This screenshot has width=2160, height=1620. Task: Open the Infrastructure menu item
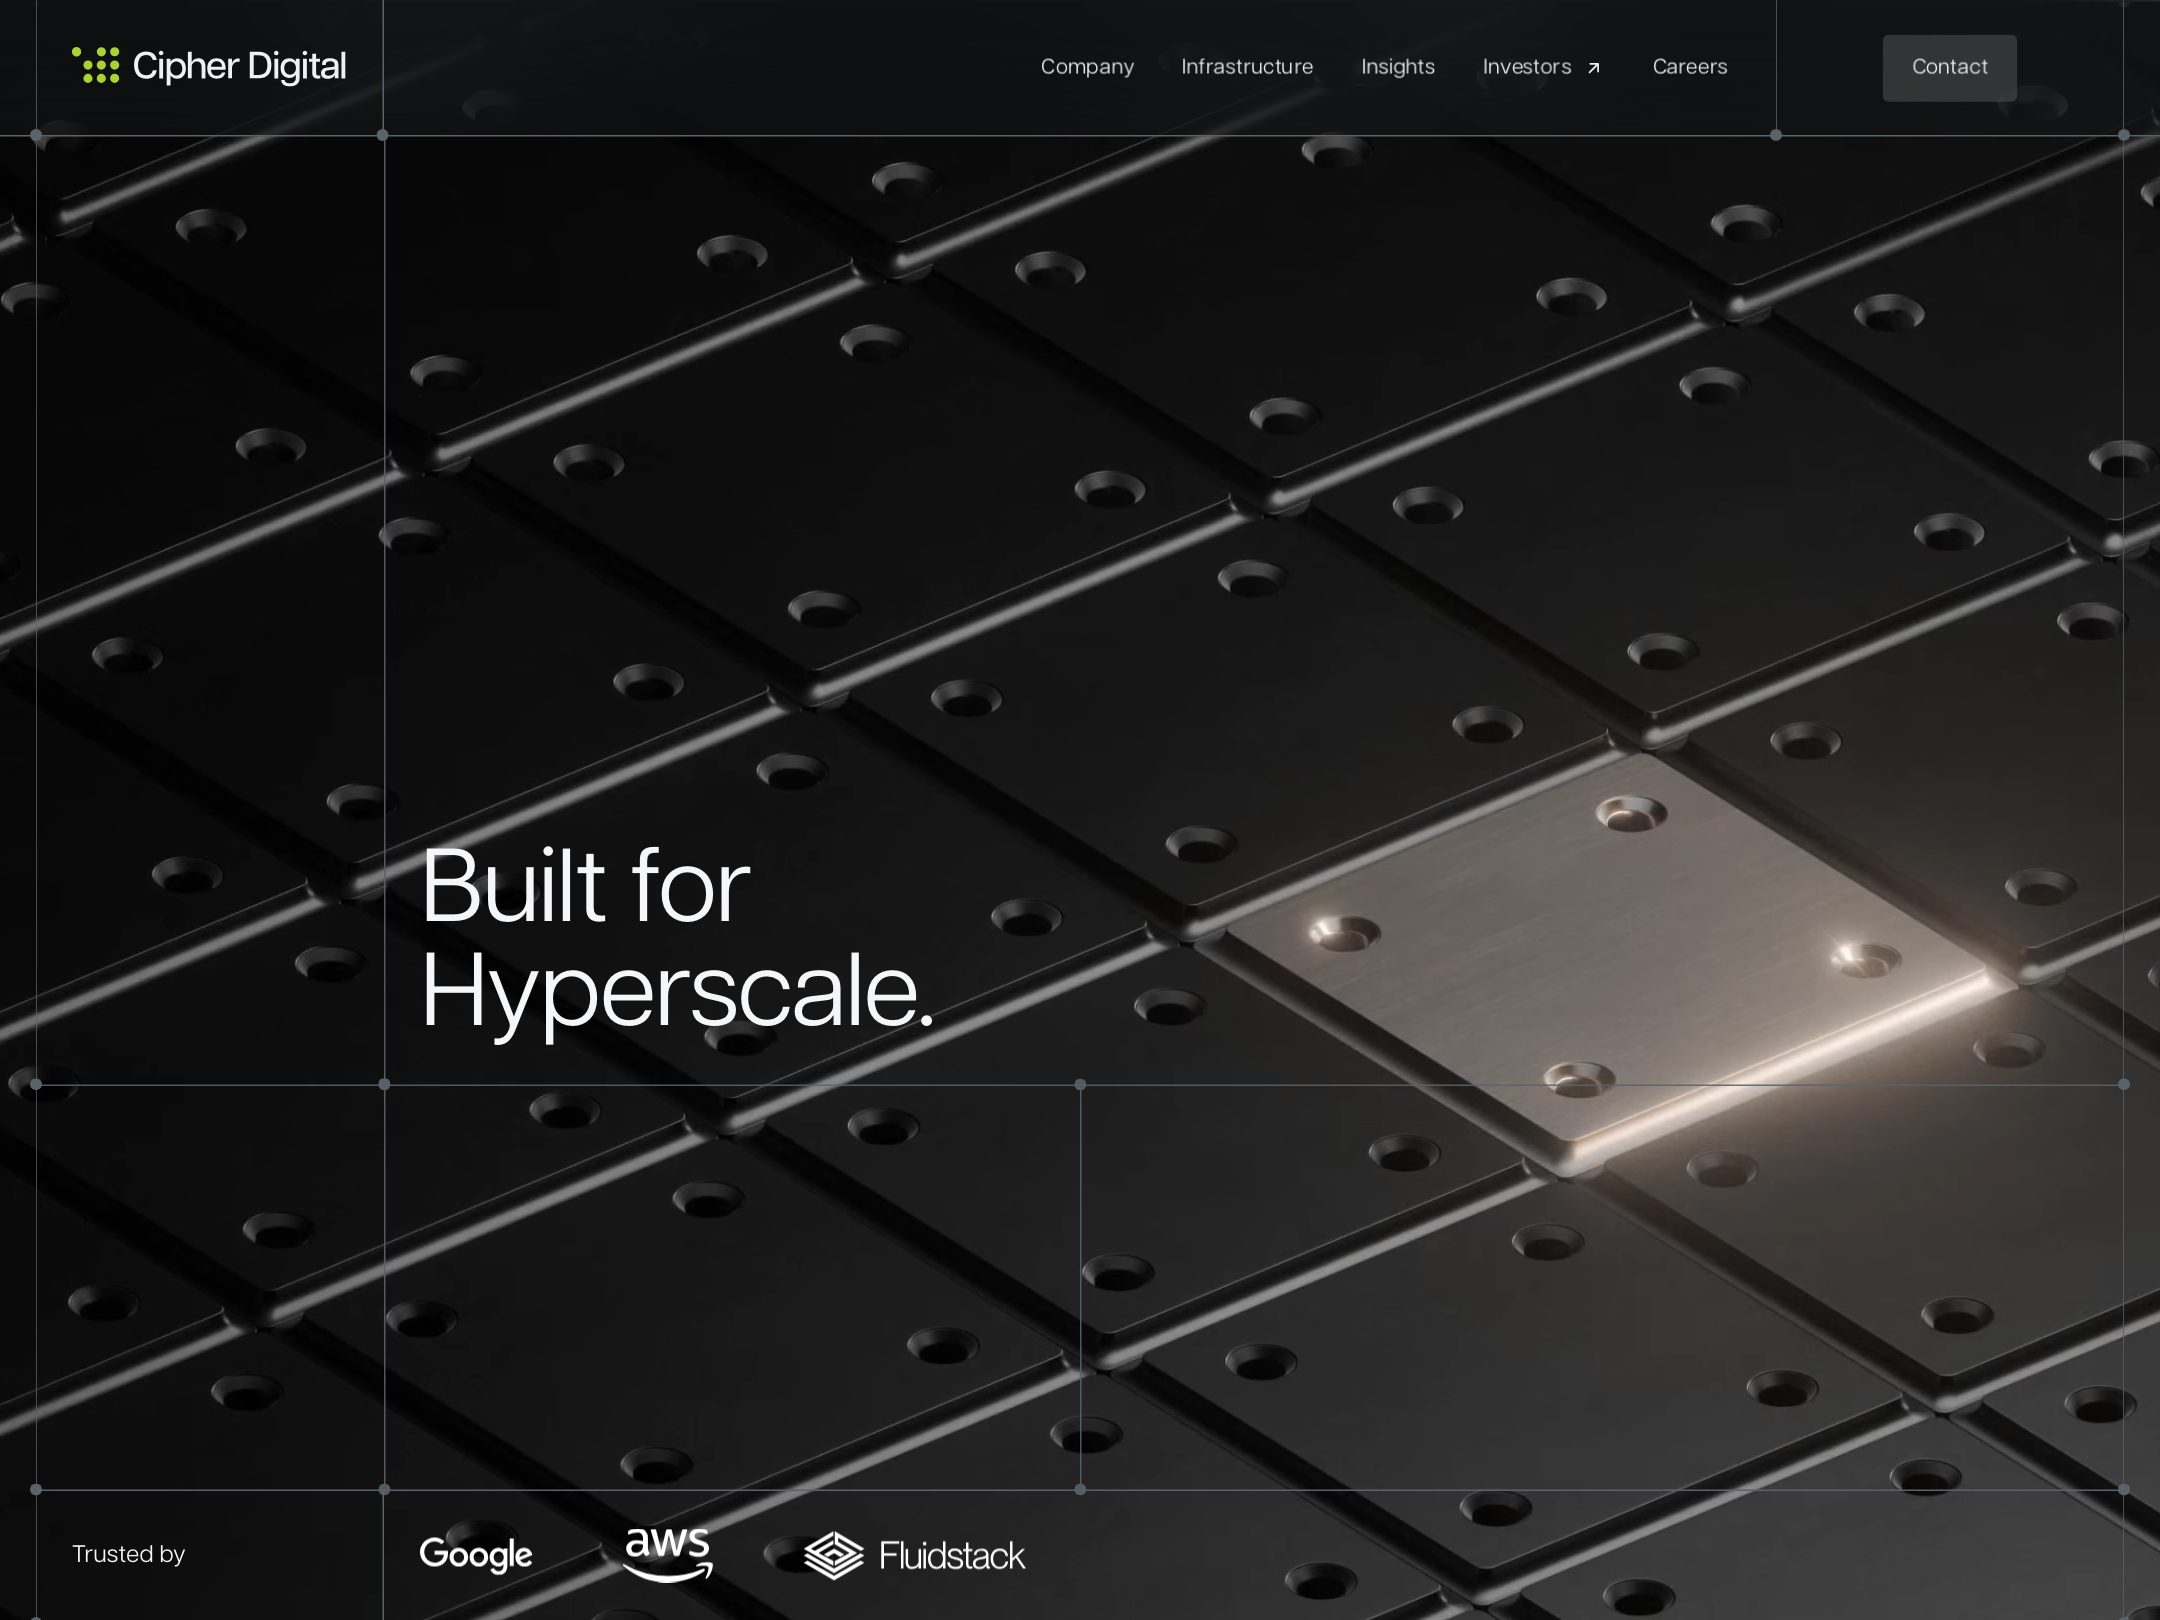click(1247, 67)
